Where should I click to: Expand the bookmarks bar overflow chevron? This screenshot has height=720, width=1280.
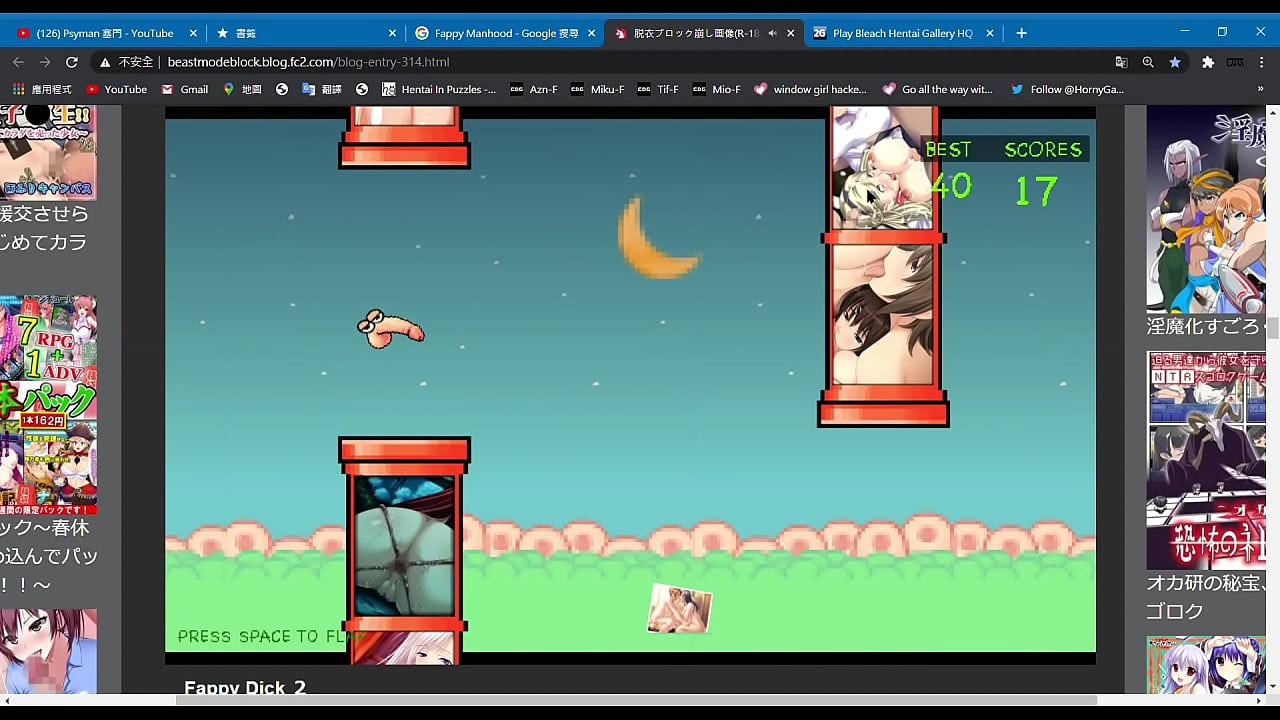[x=1260, y=89]
